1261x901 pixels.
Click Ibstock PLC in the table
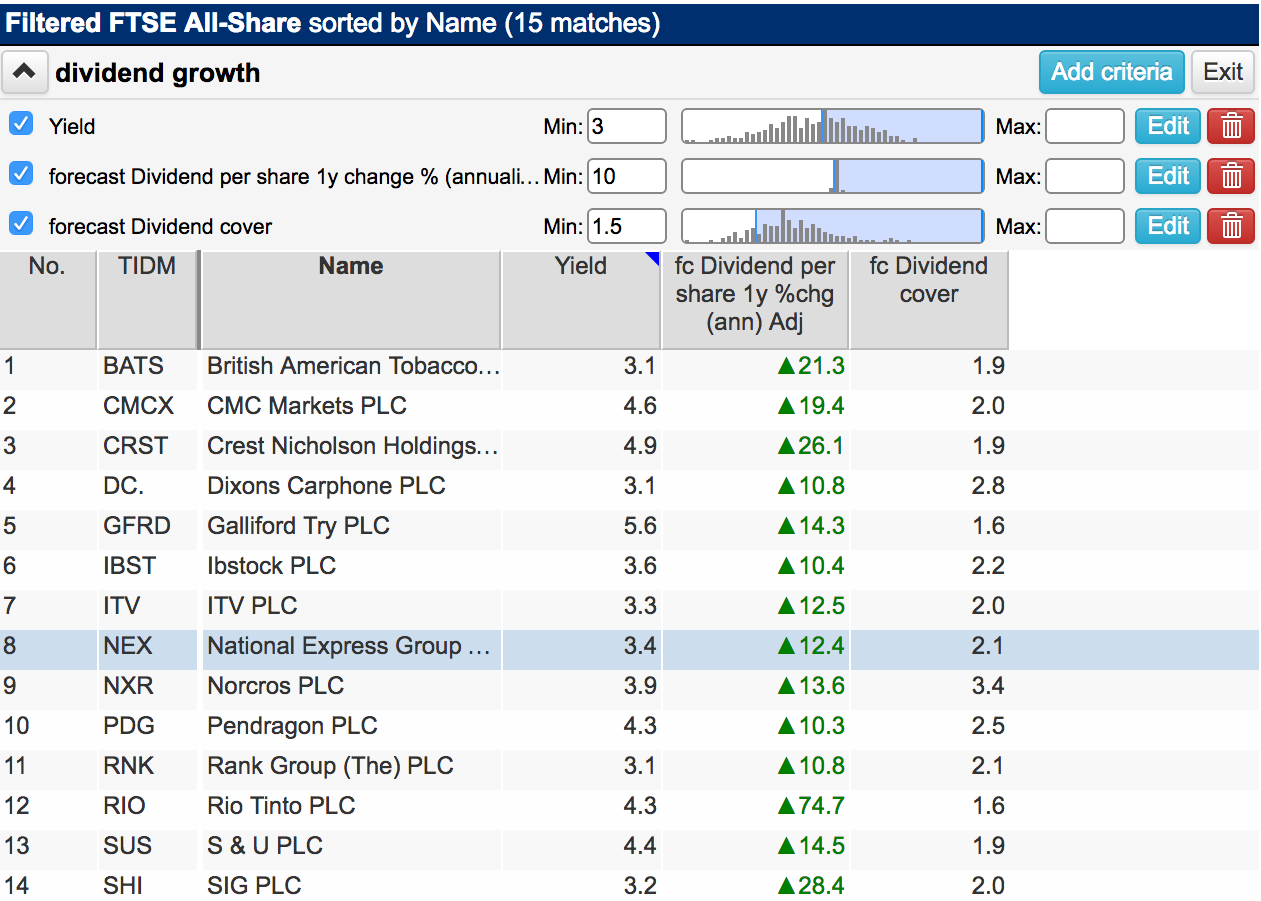pos(271,566)
